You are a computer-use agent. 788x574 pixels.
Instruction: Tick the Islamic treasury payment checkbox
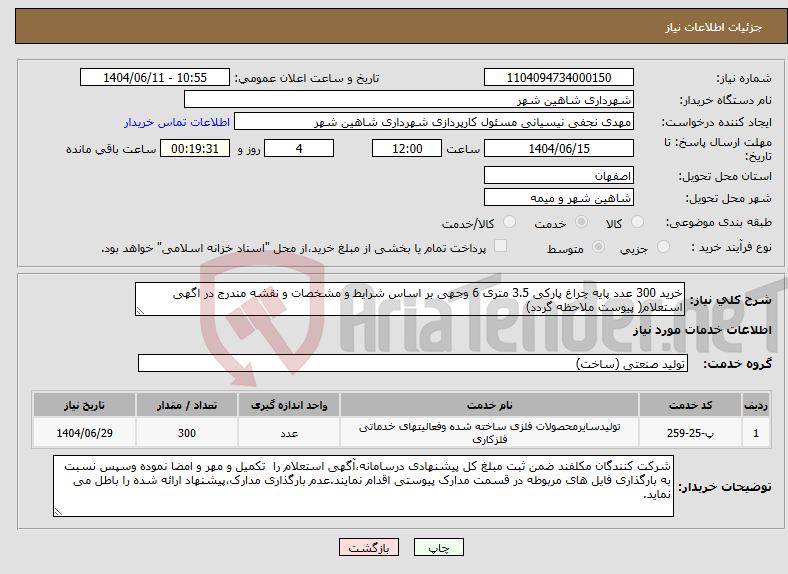[x=501, y=246]
